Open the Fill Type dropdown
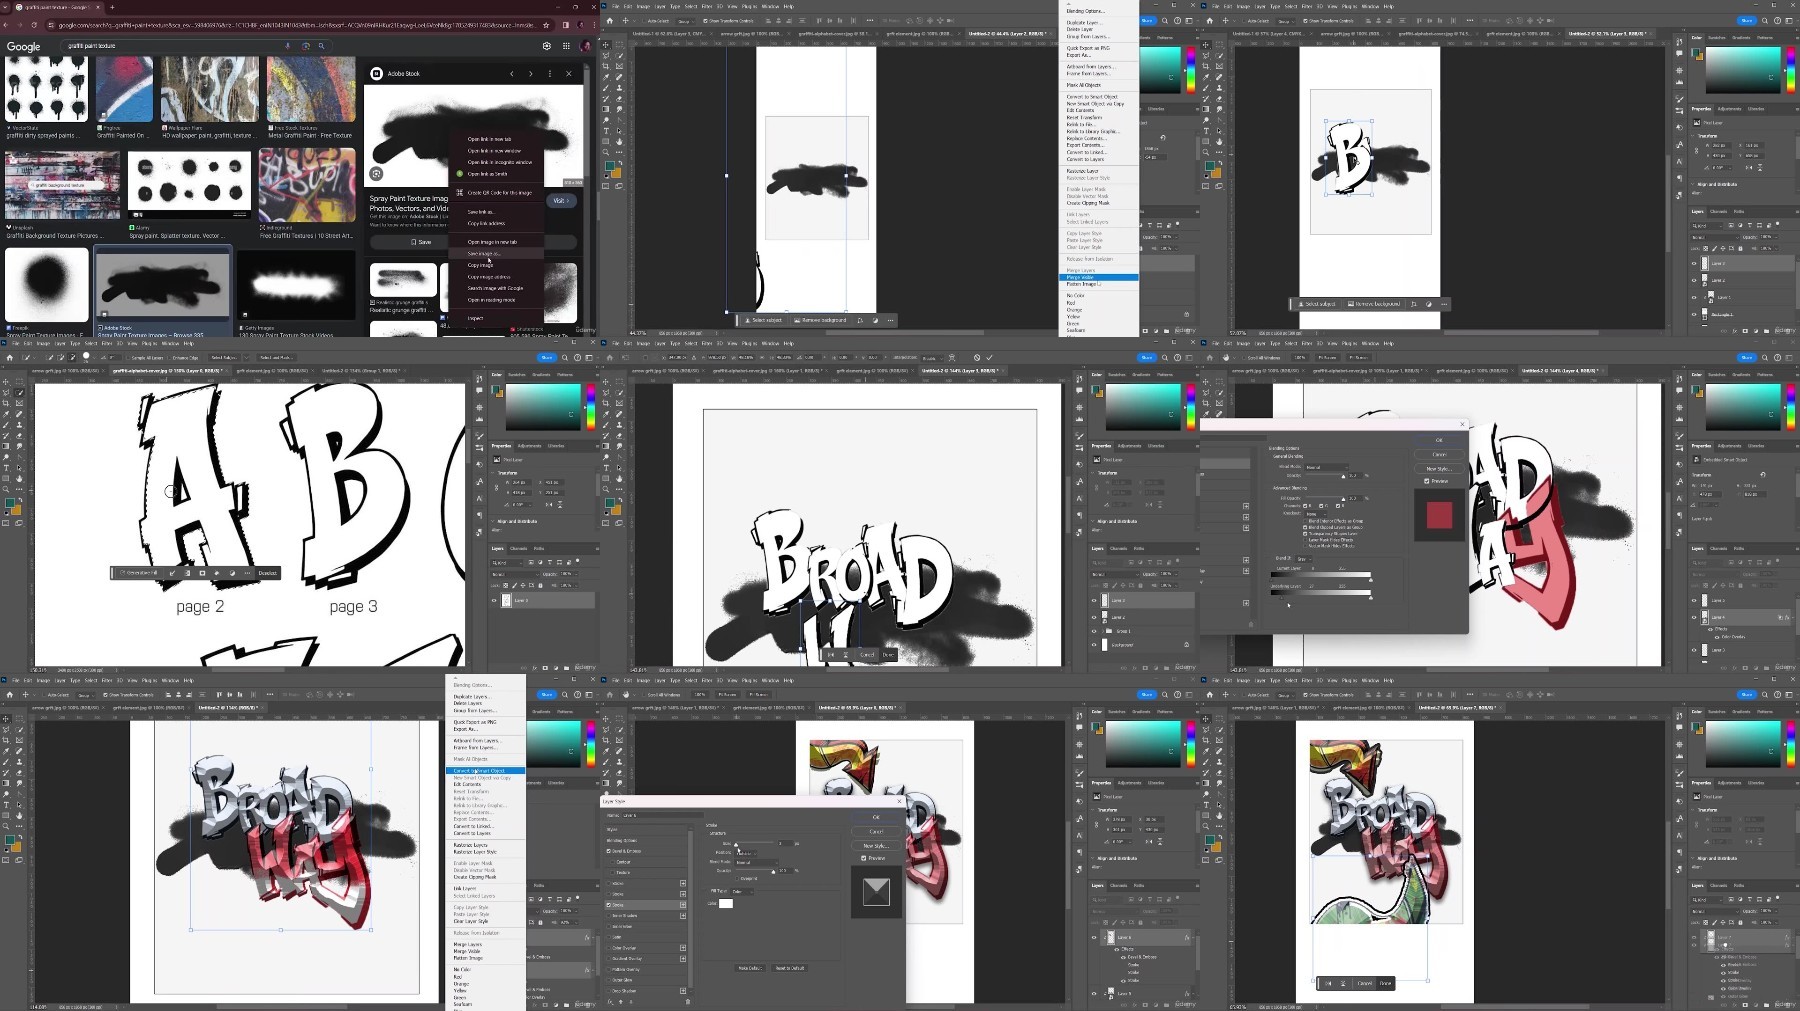 pyautogui.click(x=743, y=891)
